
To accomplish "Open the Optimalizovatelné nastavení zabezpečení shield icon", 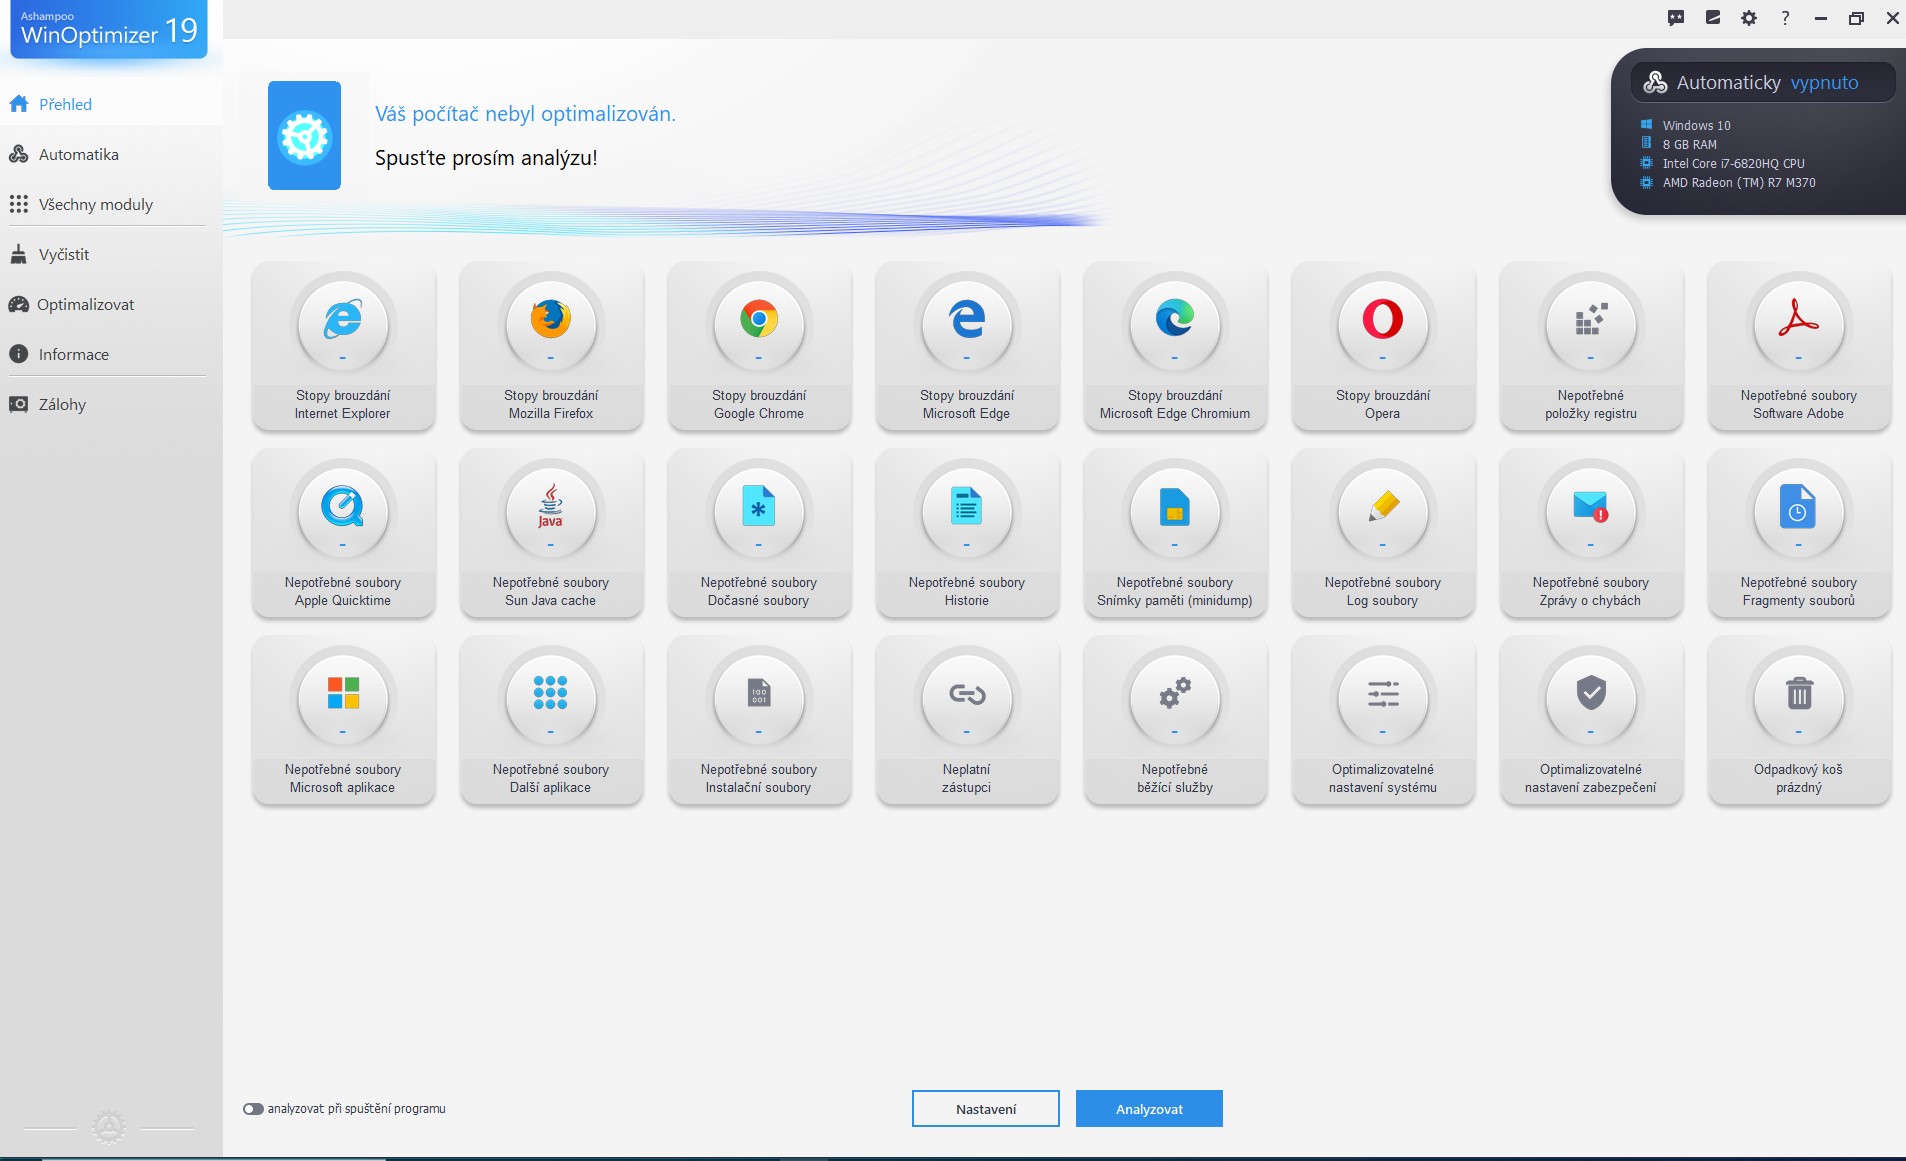I will 1591,695.
